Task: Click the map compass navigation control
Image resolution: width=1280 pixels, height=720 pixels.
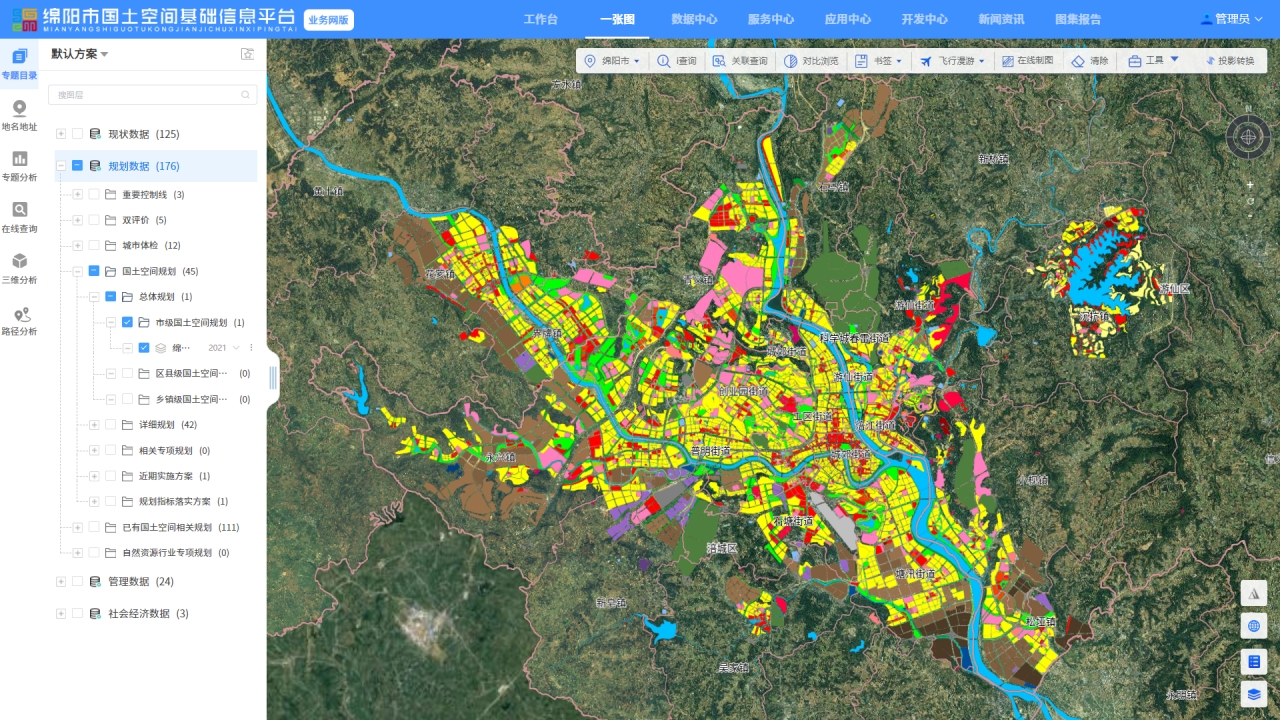Action: (1248, 137)
